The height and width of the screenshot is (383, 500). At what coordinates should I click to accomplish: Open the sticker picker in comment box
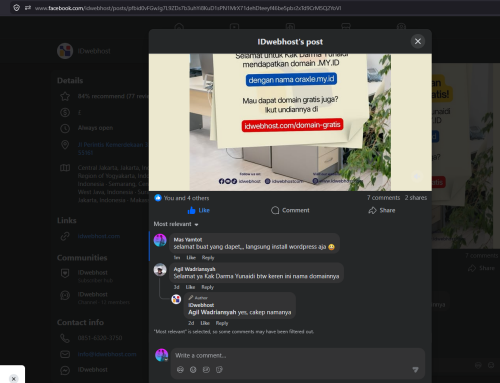tap(219, 369)
